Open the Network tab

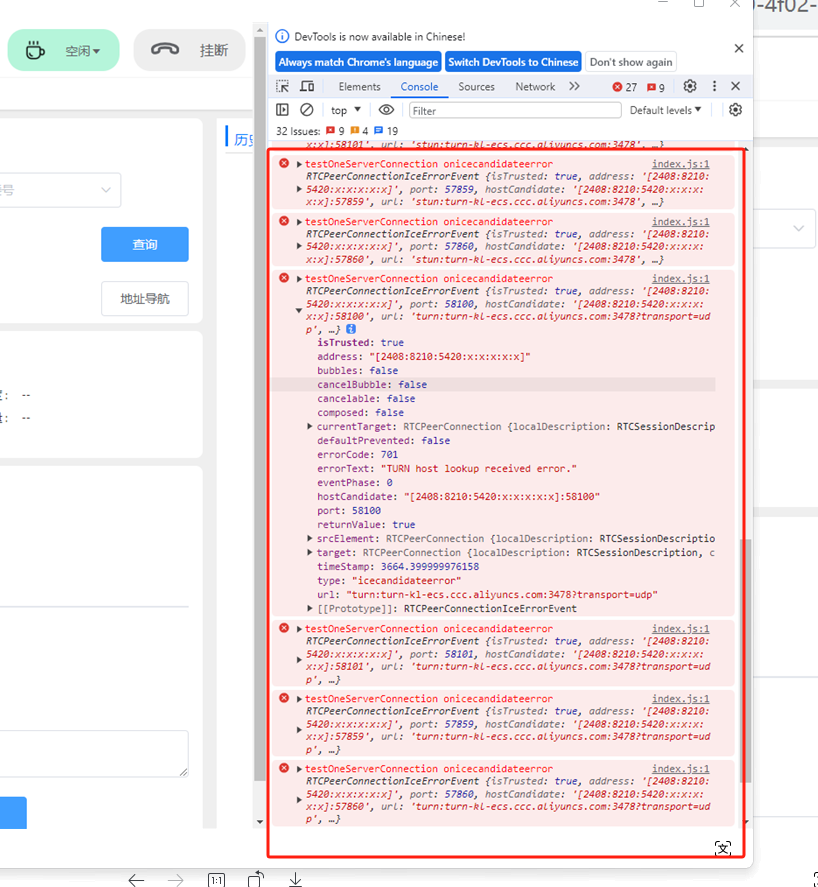535,87
